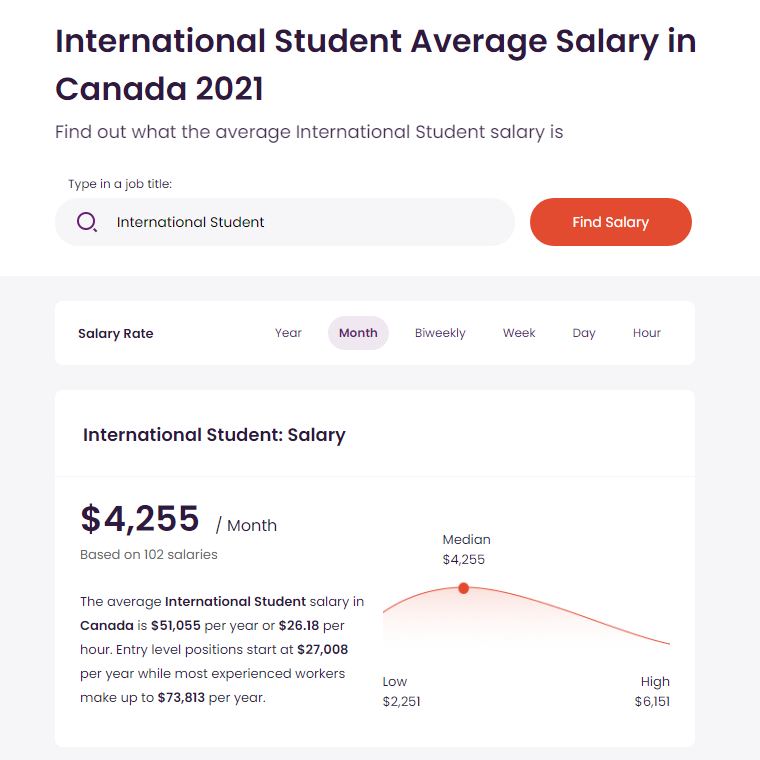Click the Find Salary button
Image resolution: width=760 pixels, height=760 pixels.
pyautogui.click(x=611, y=222)
